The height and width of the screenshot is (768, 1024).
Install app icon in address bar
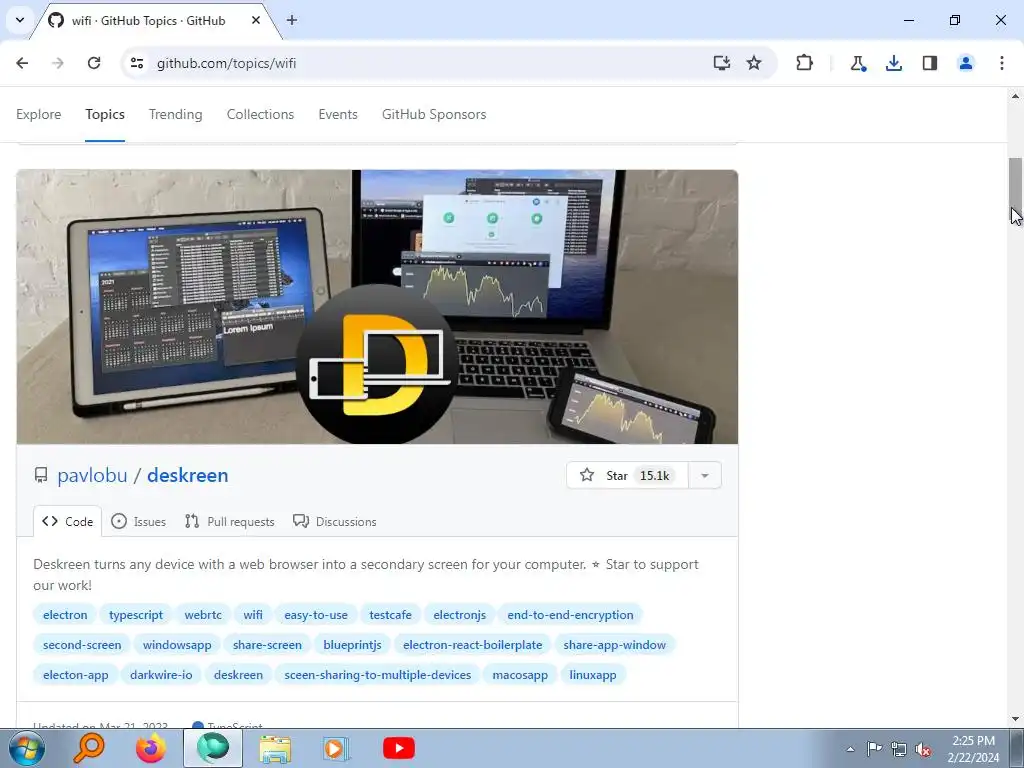722,63
